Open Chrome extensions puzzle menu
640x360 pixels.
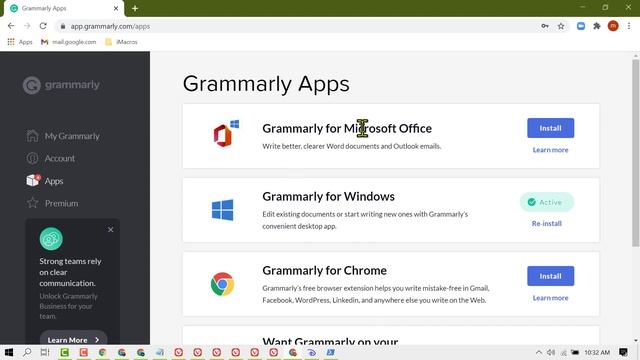point(597,26)
